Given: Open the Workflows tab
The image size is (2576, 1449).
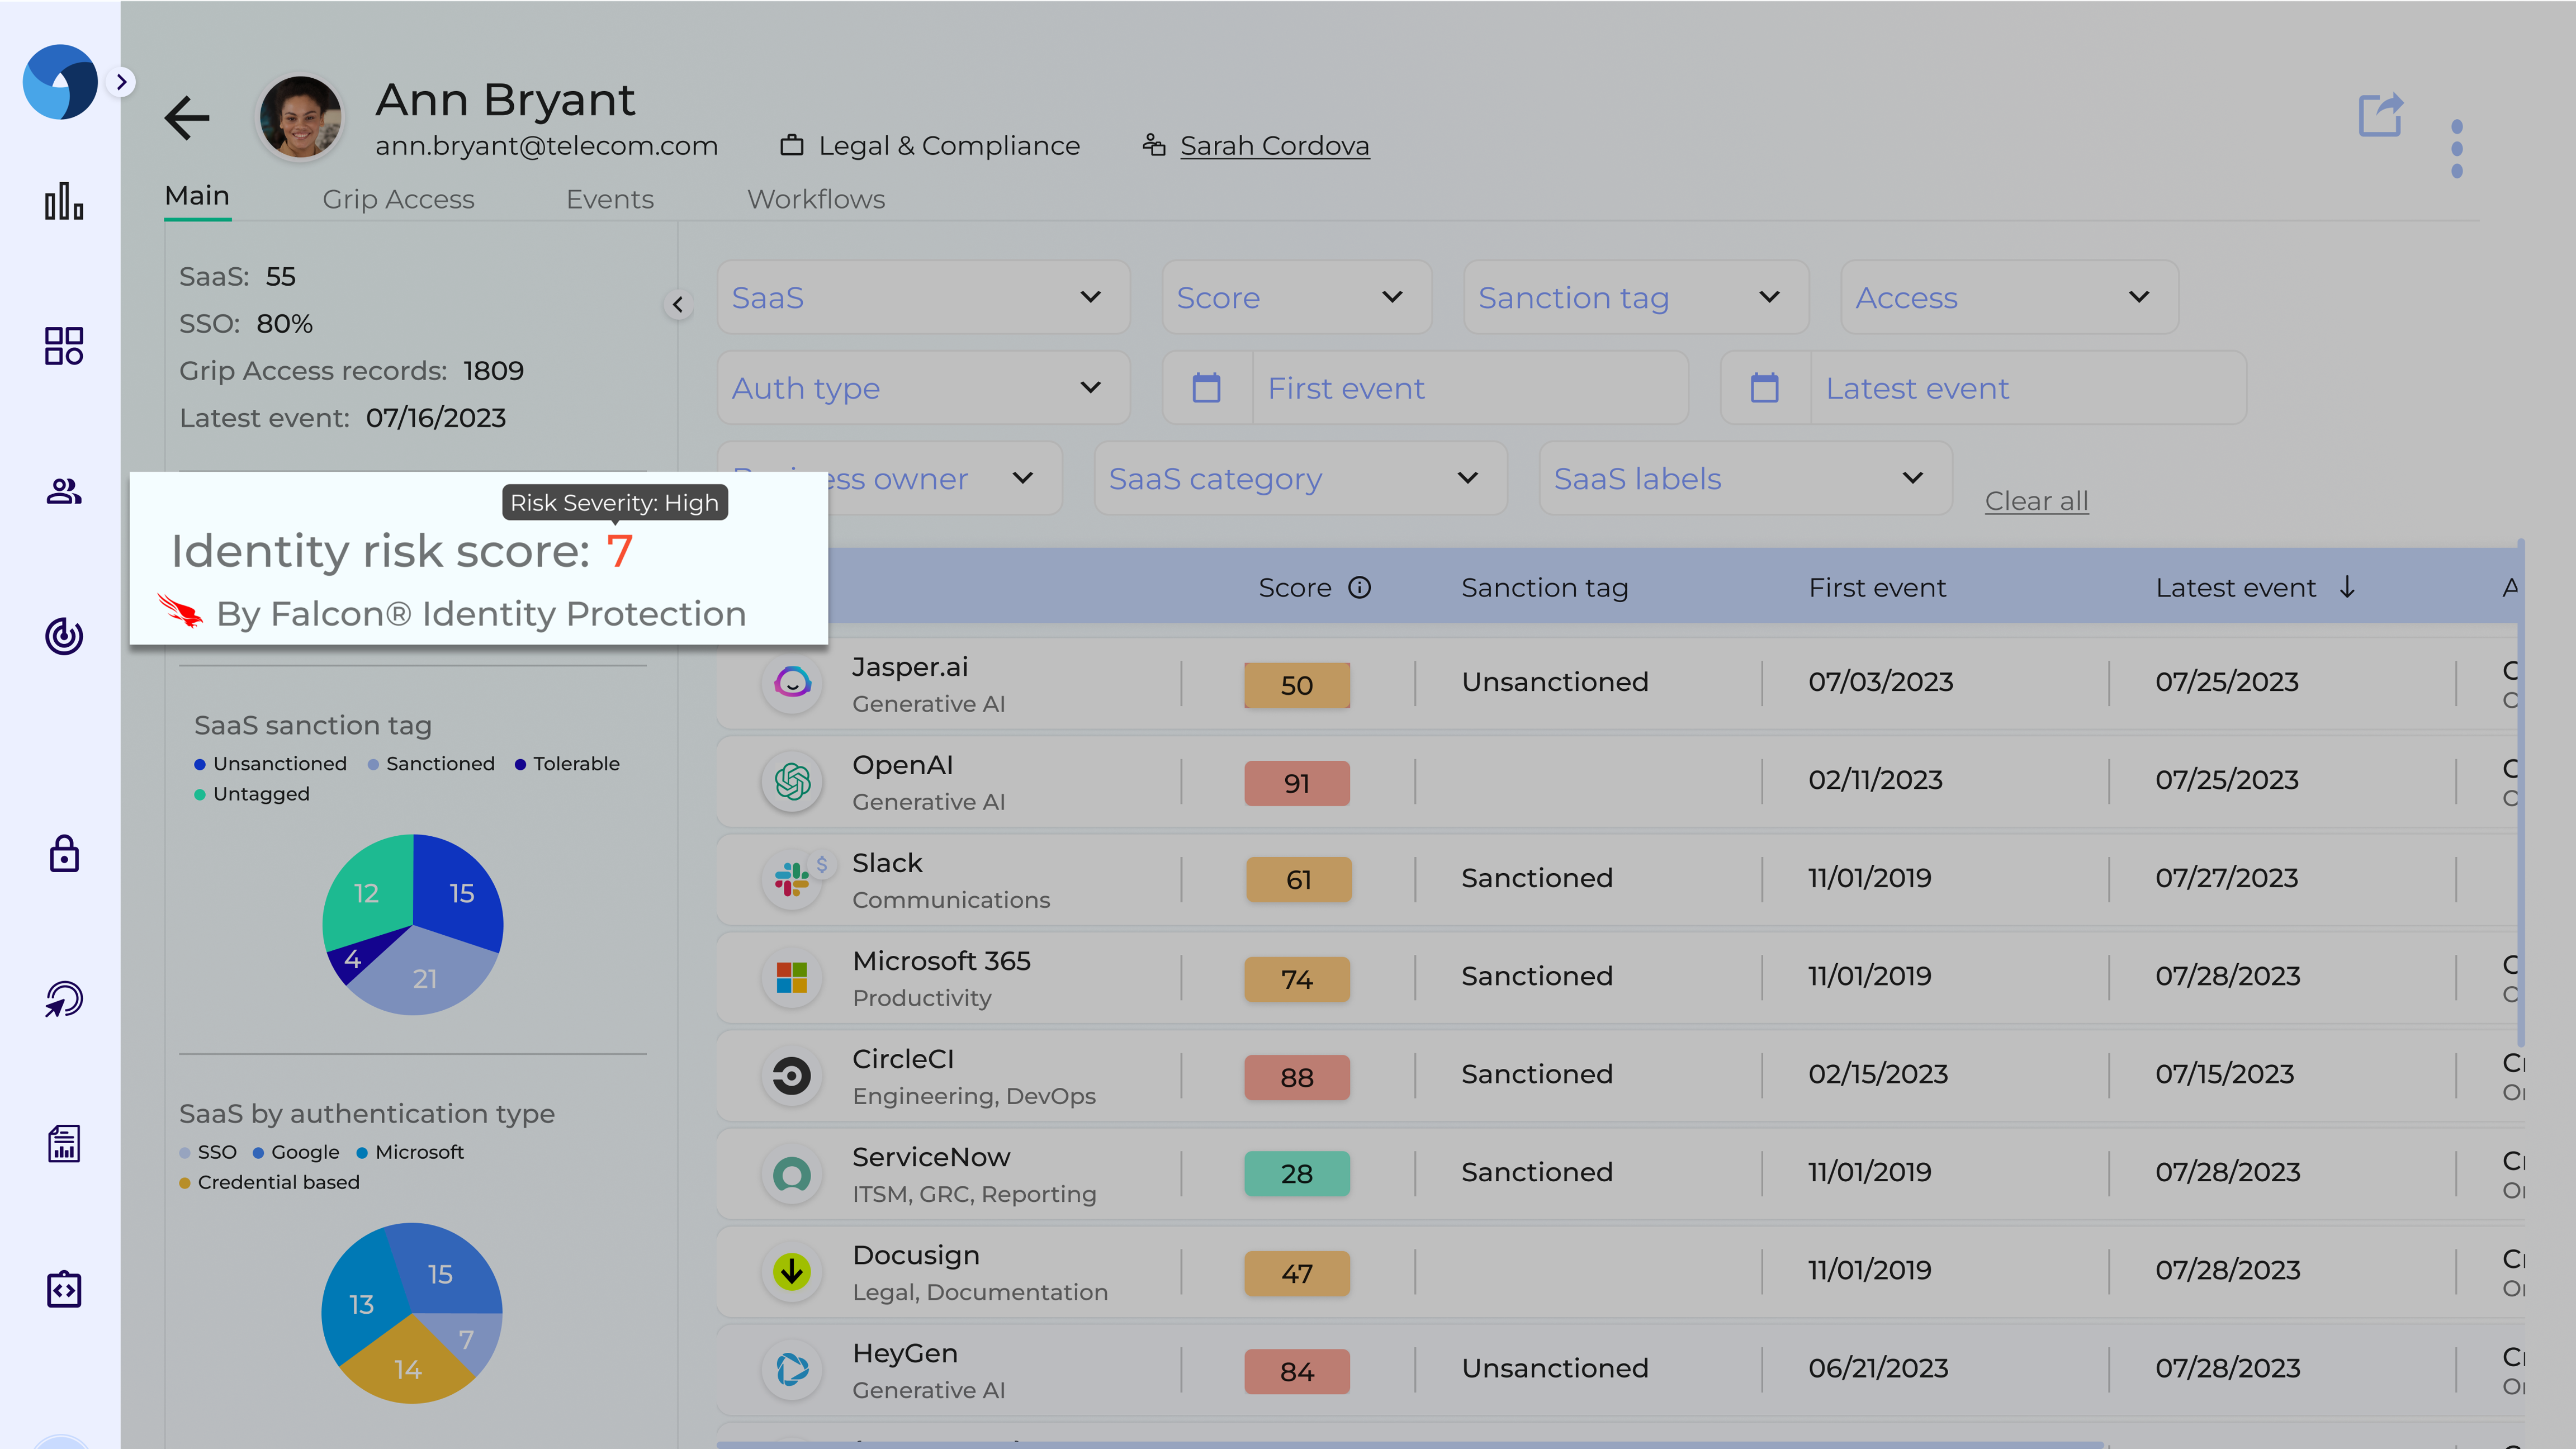Looking at the screenshot, I should [815, 199].
